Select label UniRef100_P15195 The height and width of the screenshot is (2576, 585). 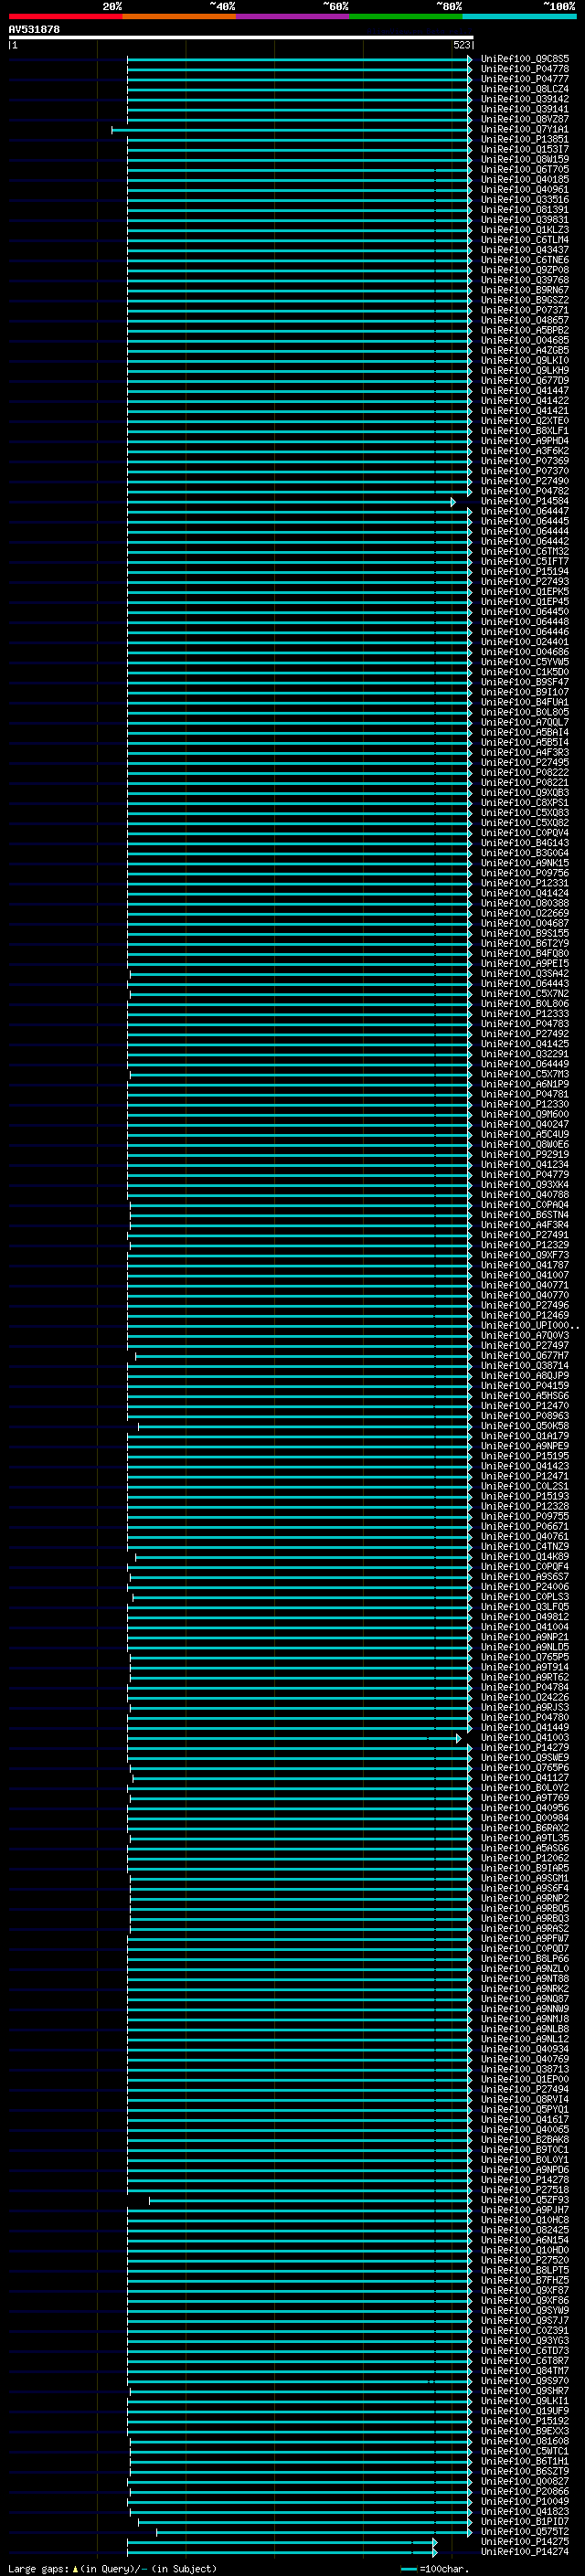point(524,1456)
